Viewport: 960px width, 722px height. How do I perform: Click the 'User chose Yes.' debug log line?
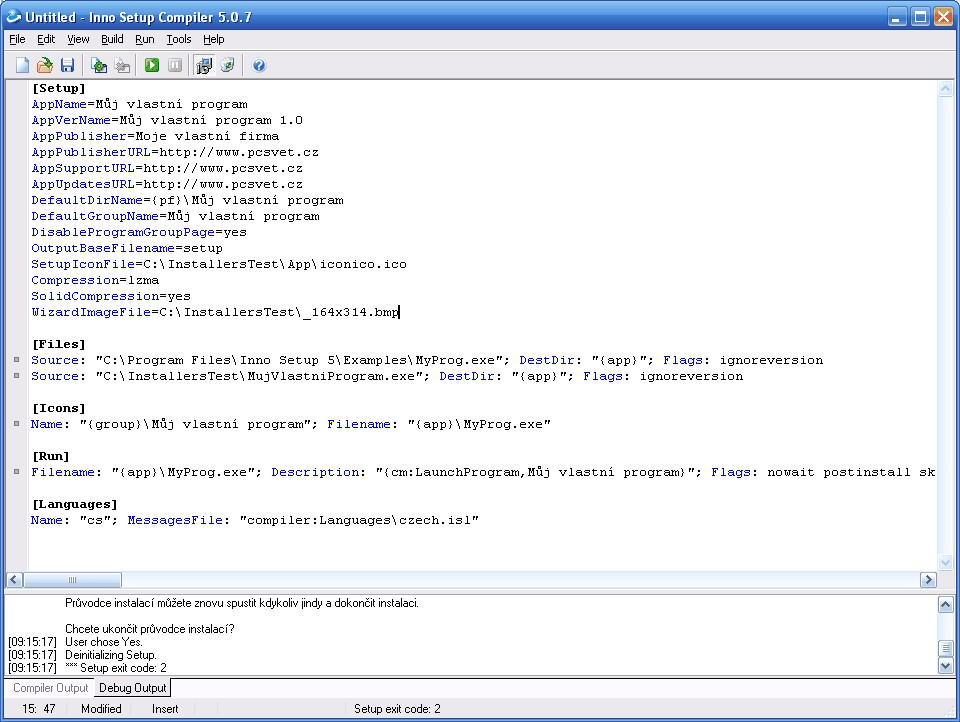[103, 642]
